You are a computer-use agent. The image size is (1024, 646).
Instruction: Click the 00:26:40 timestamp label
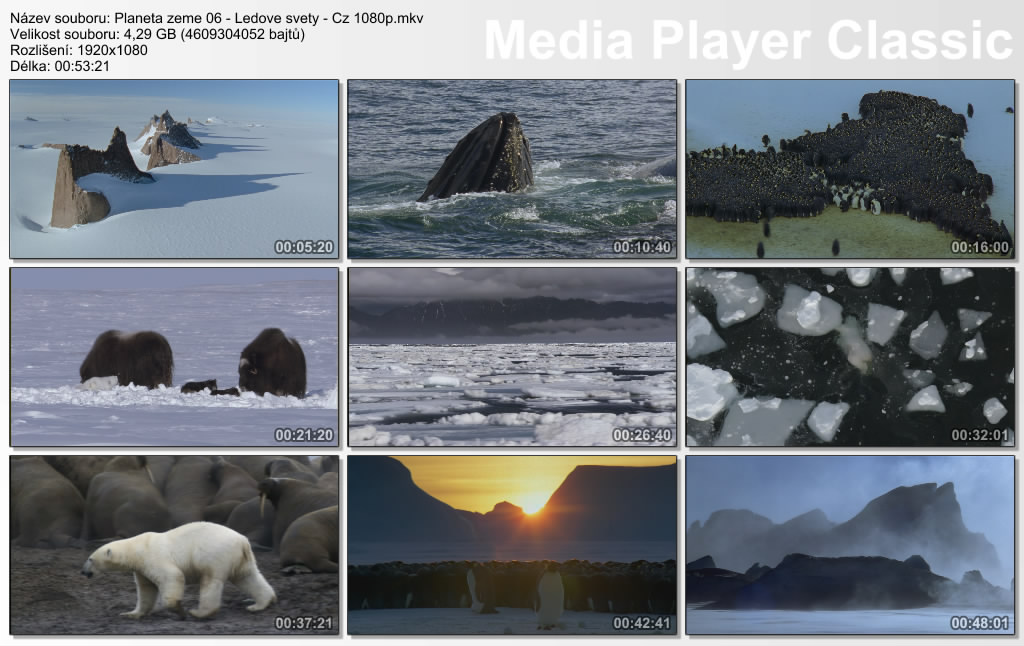642,435
